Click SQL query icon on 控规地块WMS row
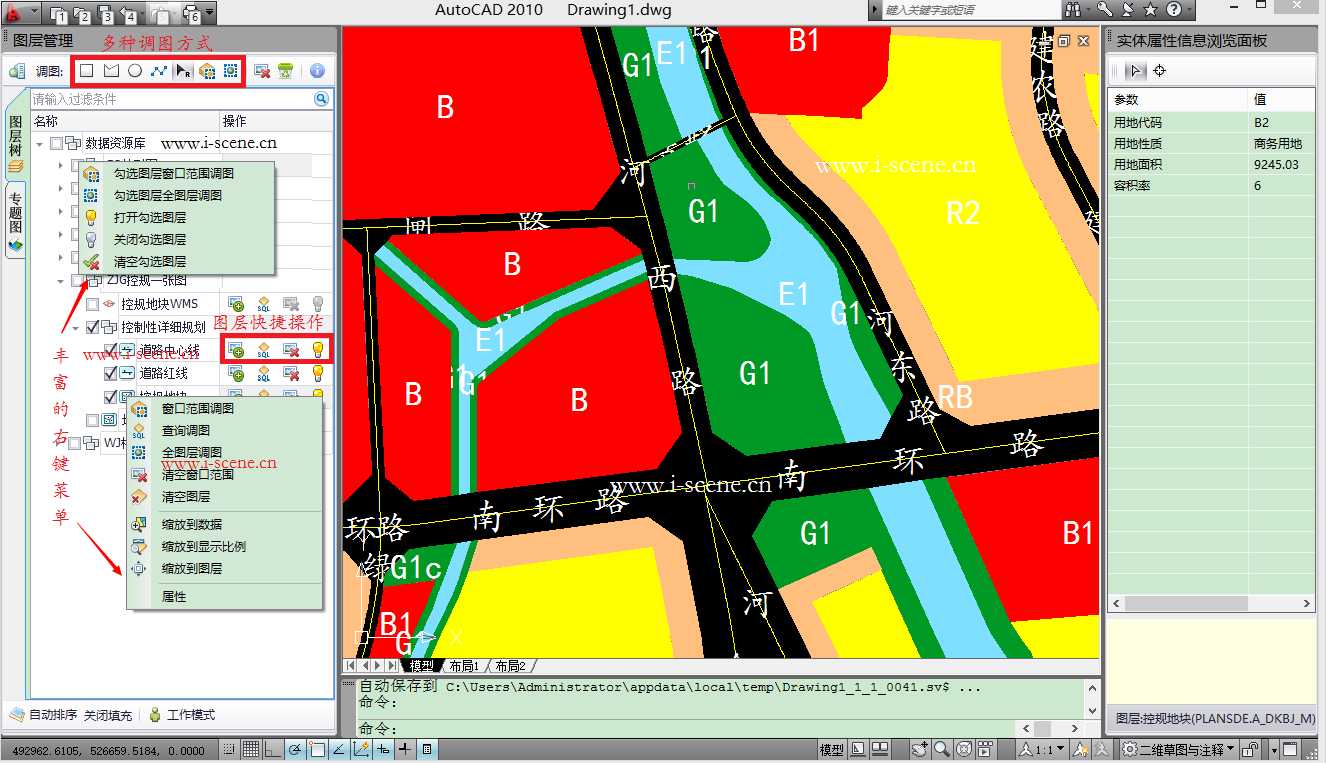Screen dimensions: 1326x763 click(264, 304)
